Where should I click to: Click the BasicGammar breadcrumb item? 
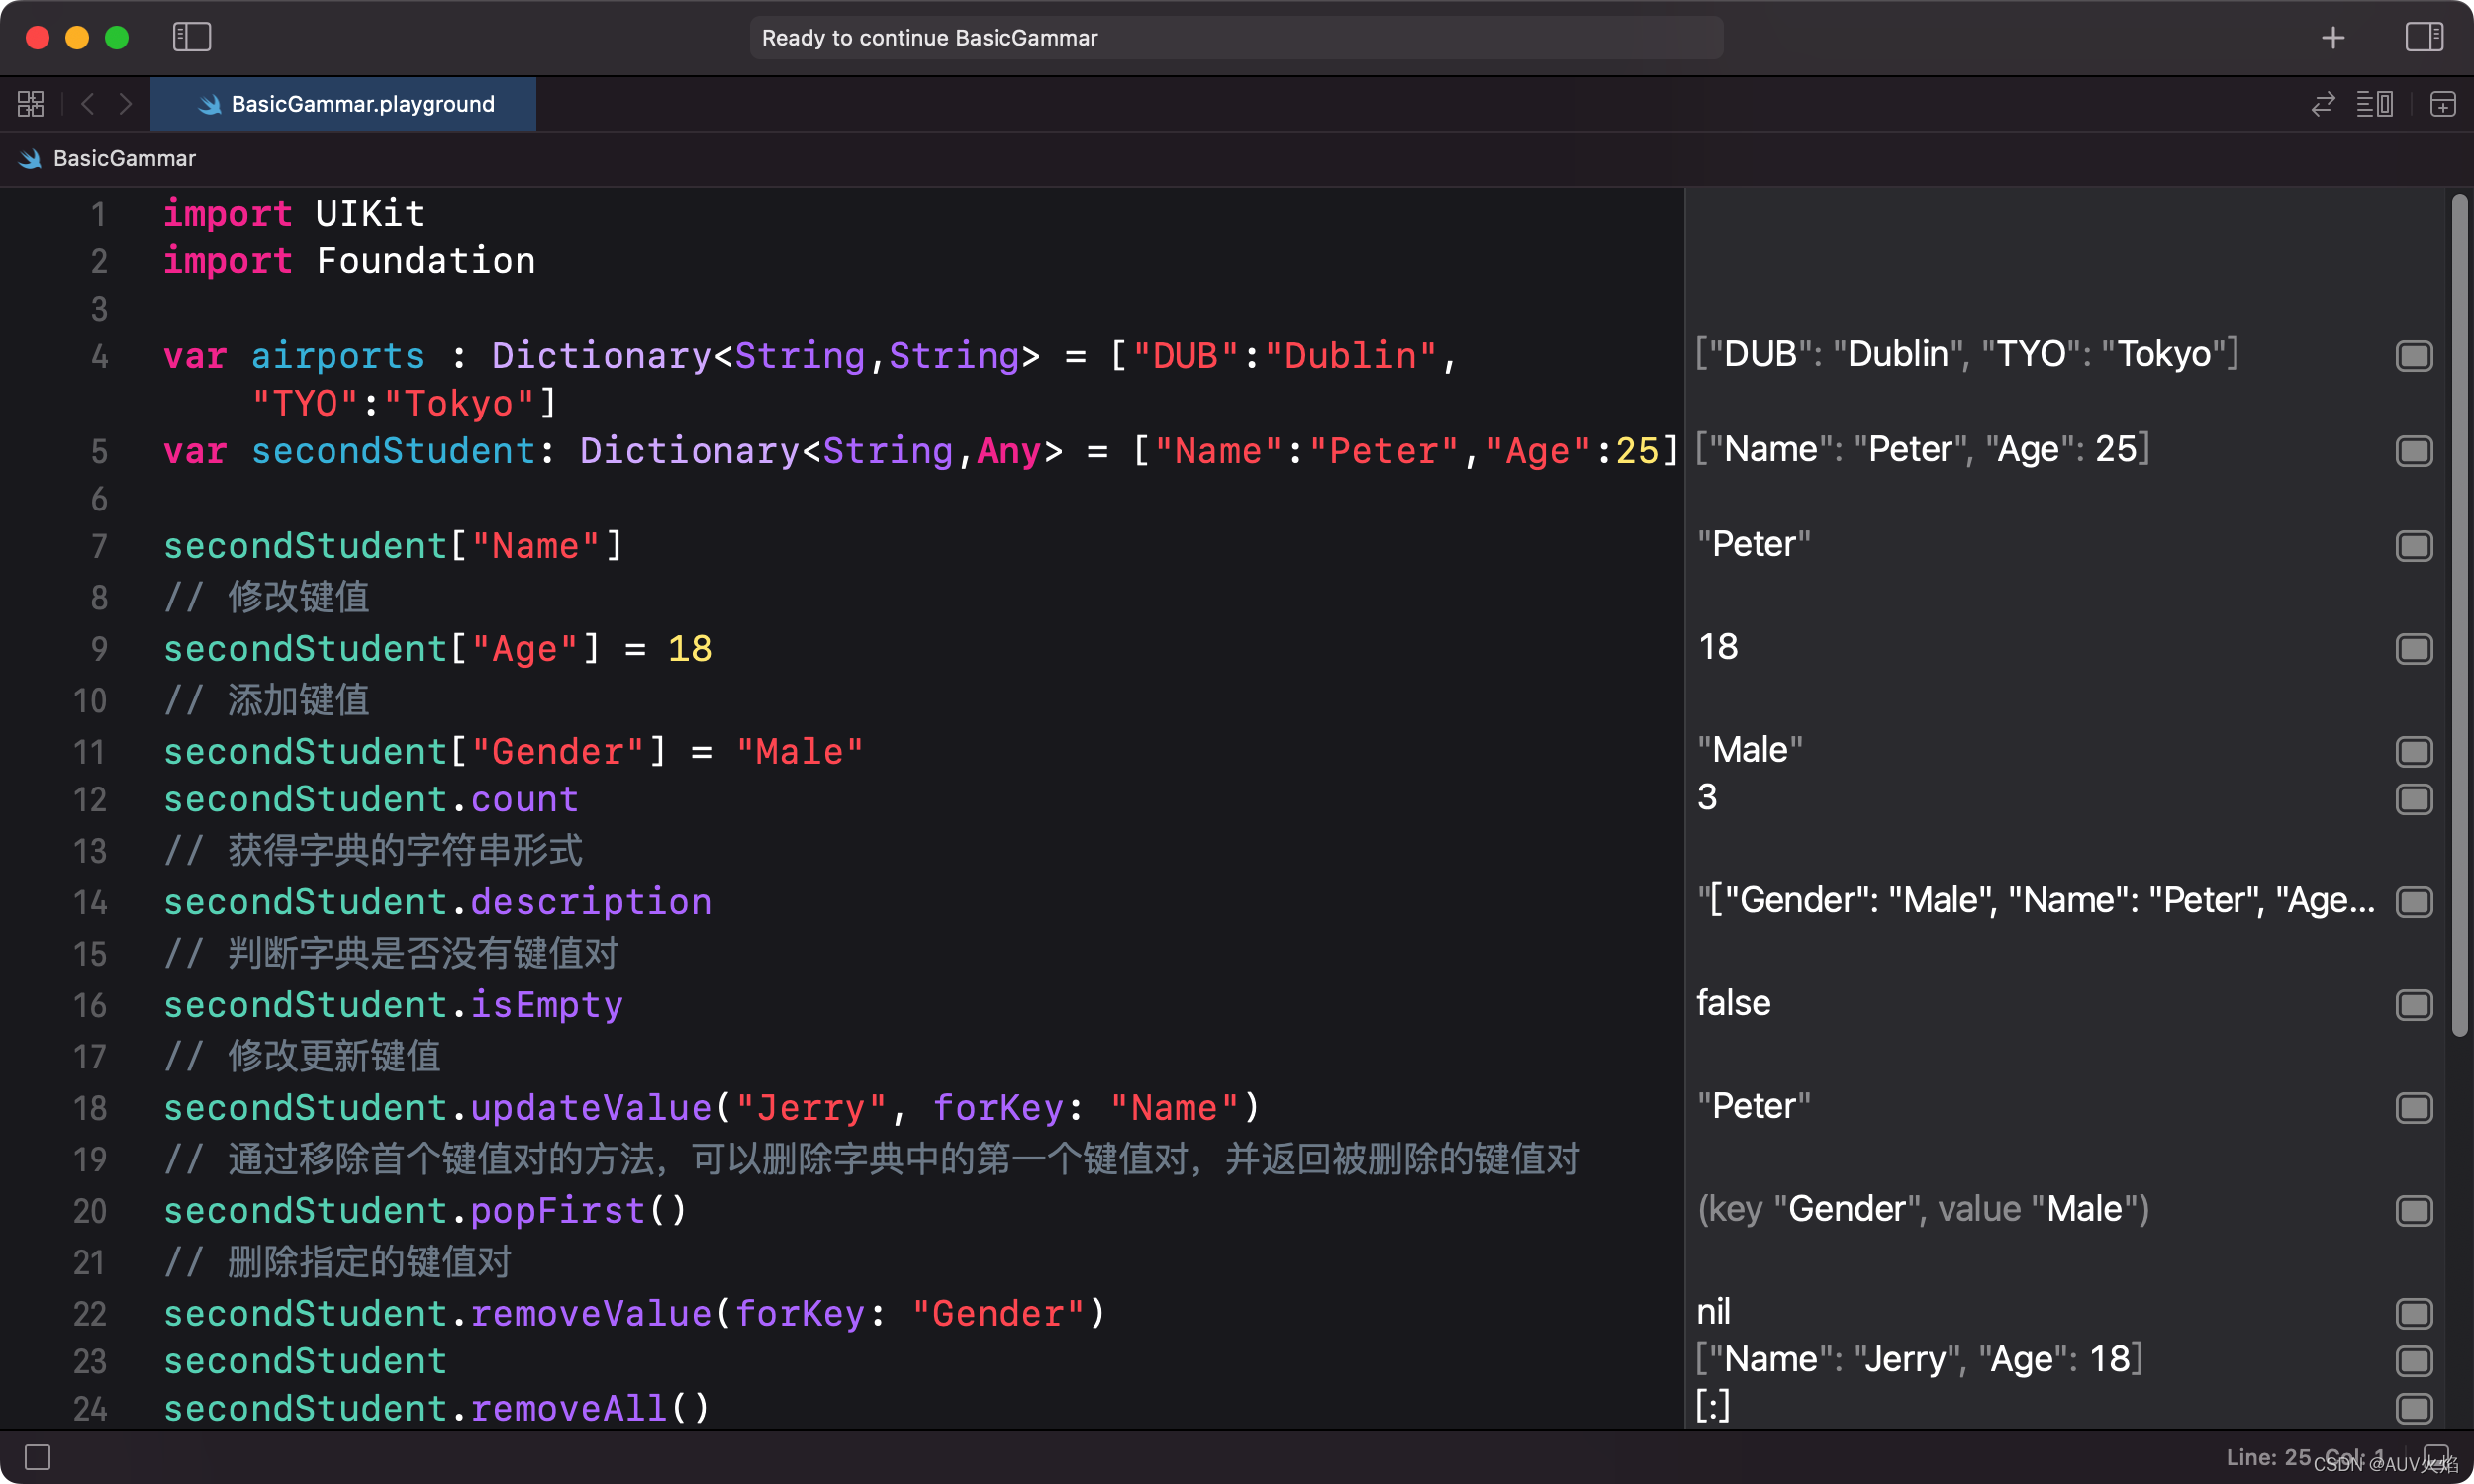[x=123, y=158]
